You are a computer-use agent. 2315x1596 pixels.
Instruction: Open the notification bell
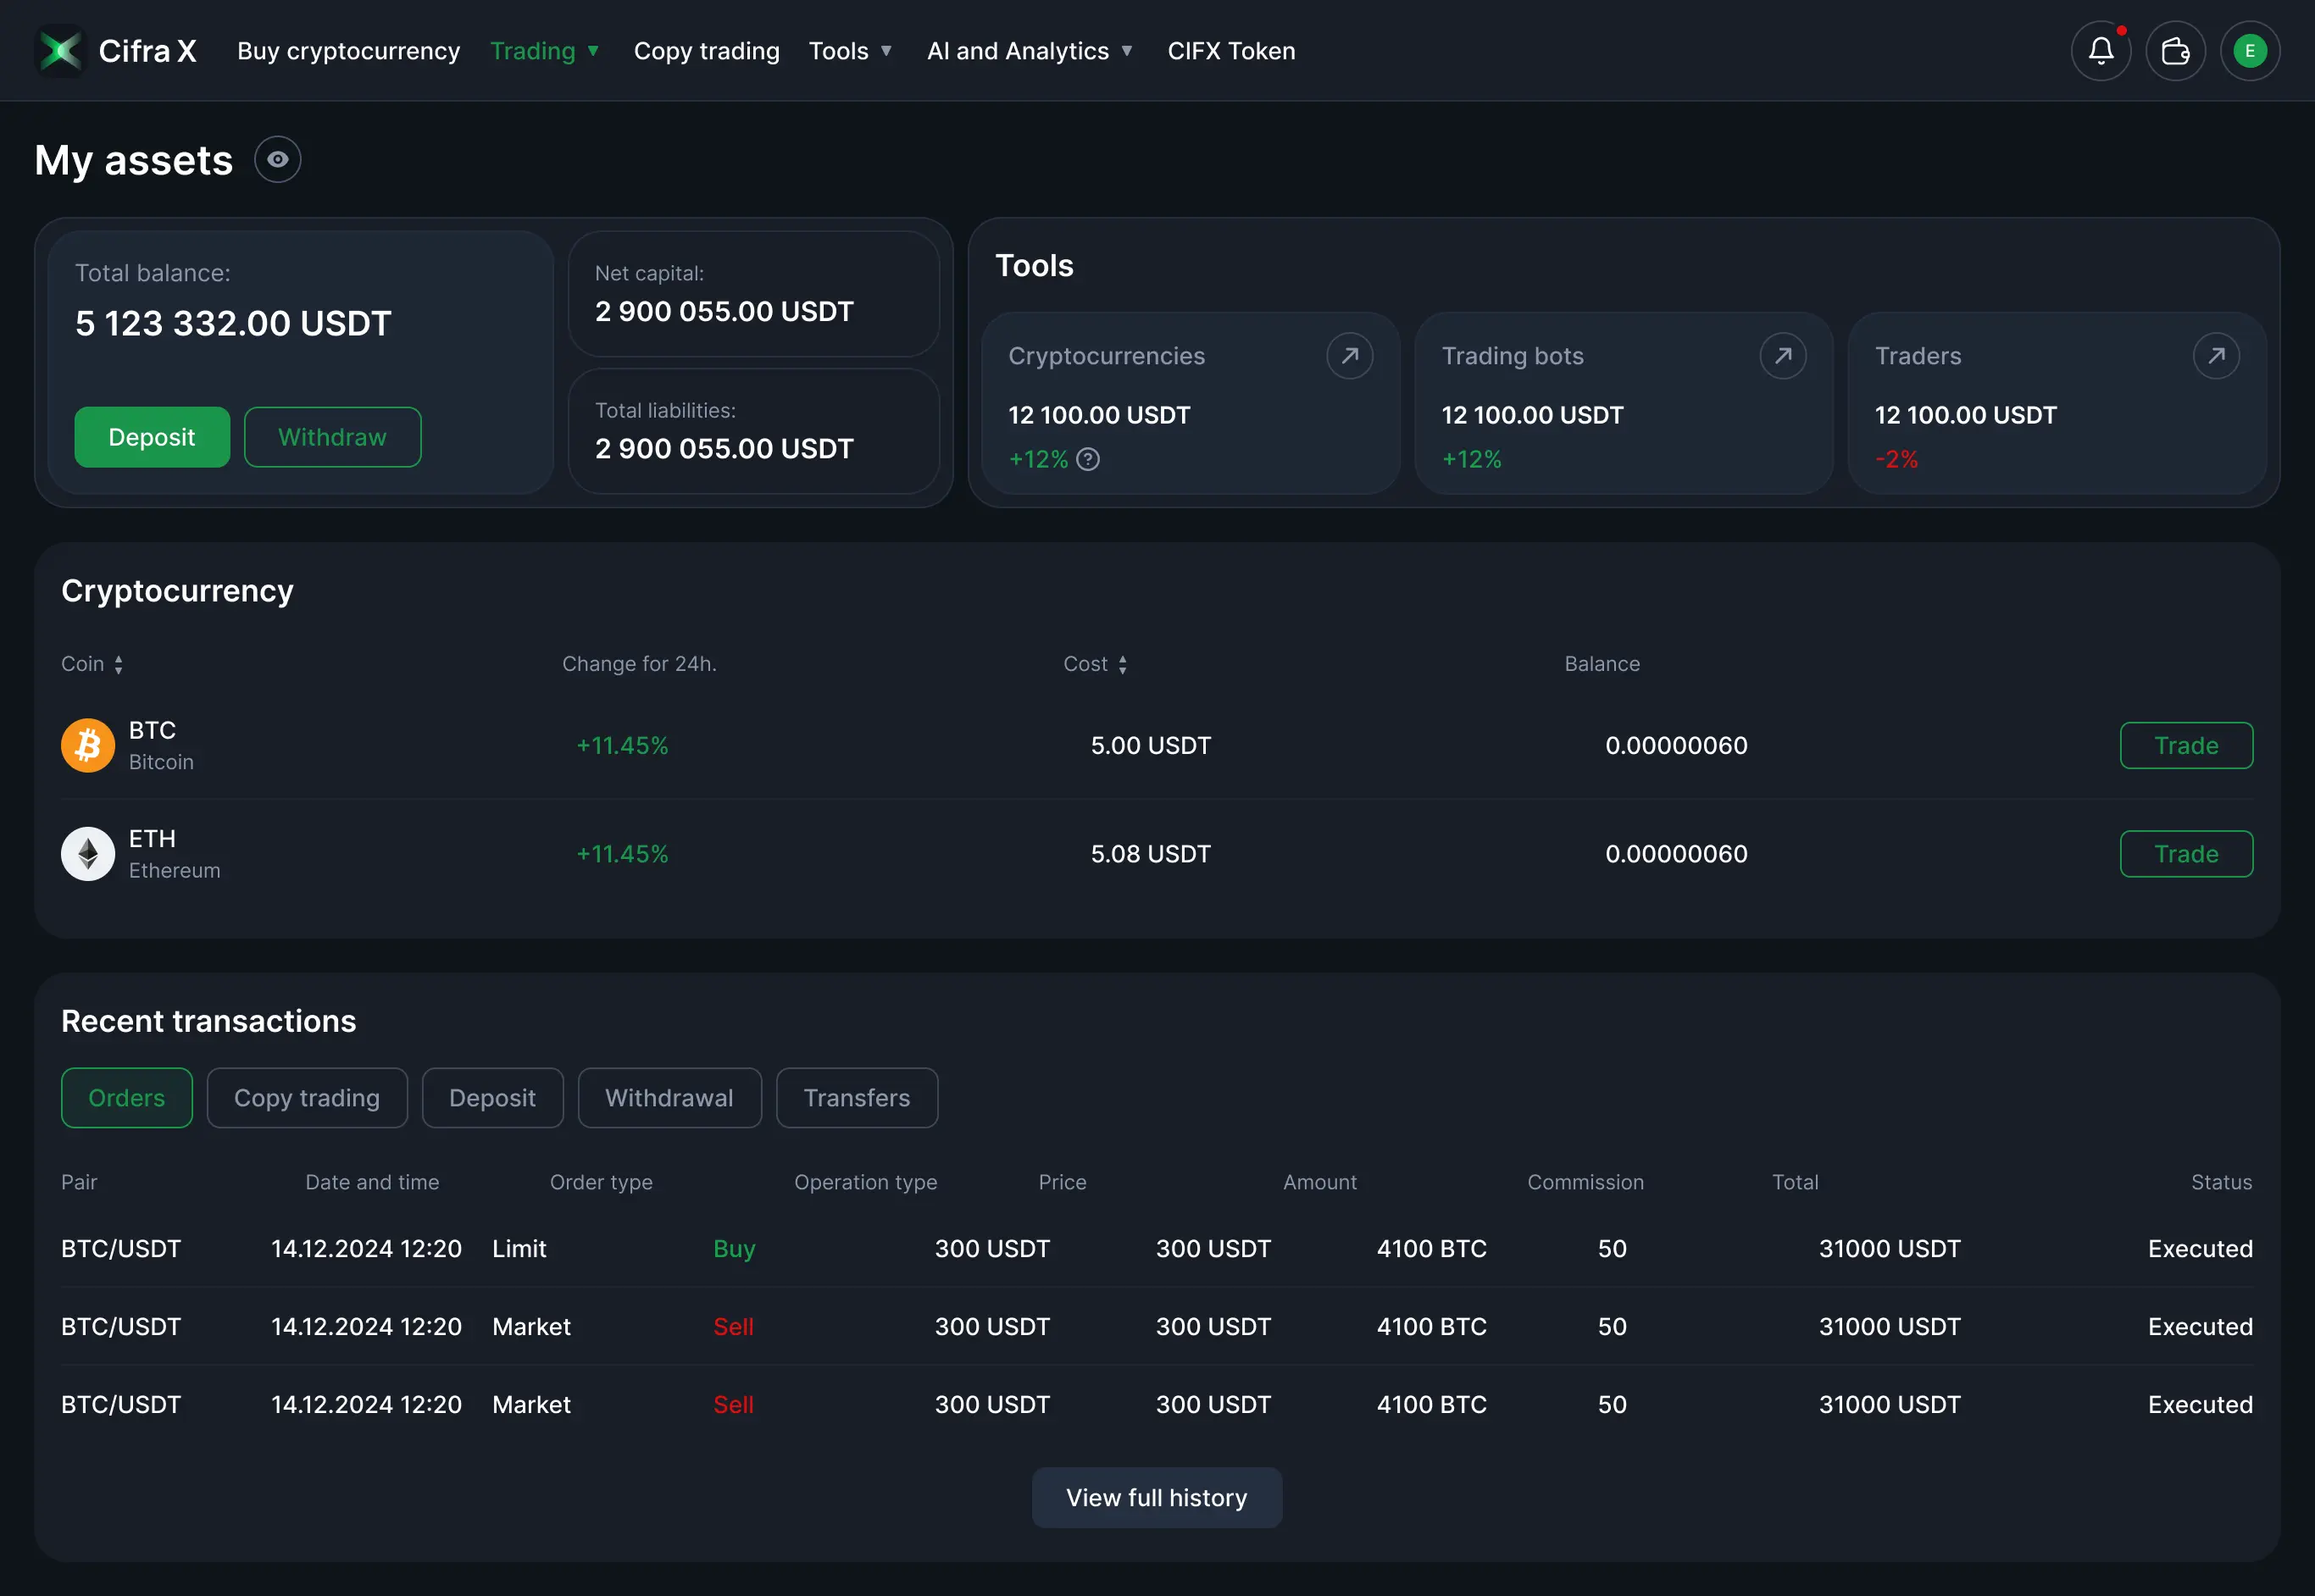pos(2100,50)
